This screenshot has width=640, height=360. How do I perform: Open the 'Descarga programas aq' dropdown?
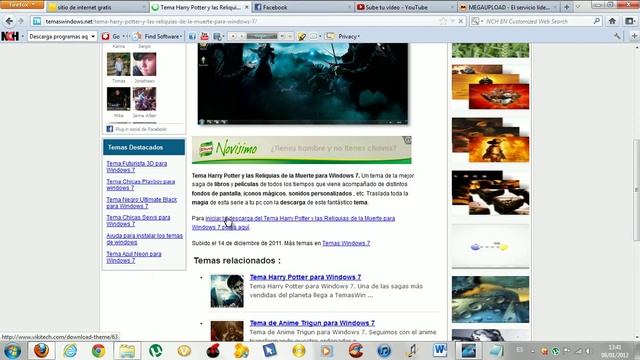(62, 36)
